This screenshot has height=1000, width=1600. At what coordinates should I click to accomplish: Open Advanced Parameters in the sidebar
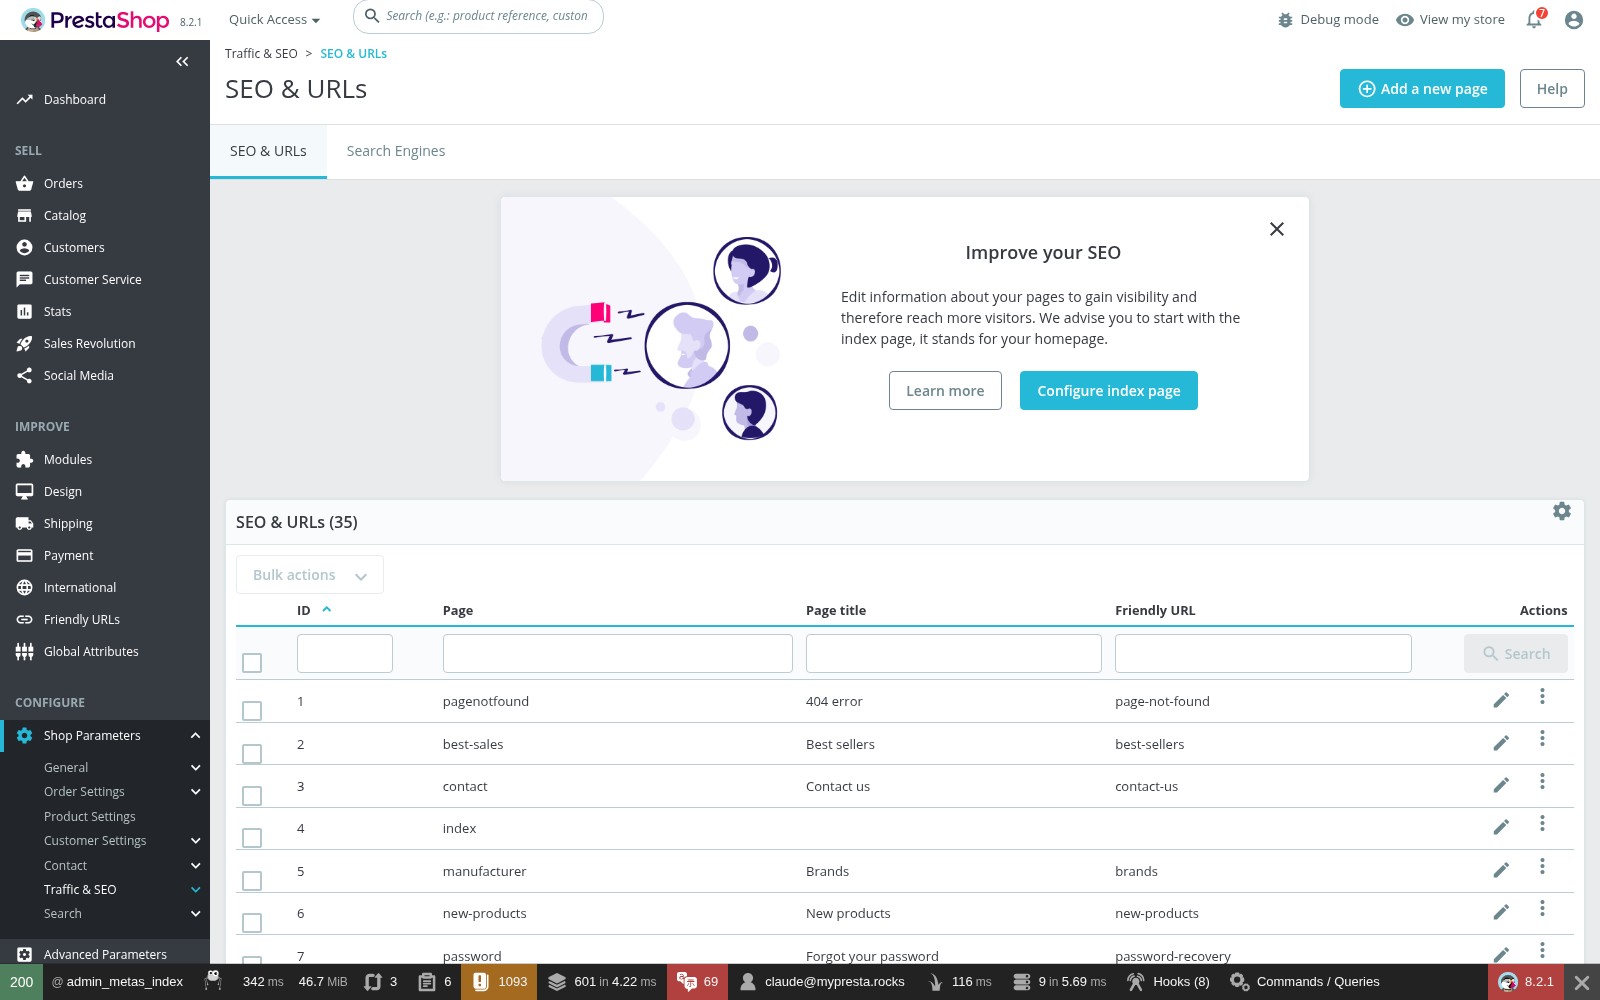click(x=105, y=954)
